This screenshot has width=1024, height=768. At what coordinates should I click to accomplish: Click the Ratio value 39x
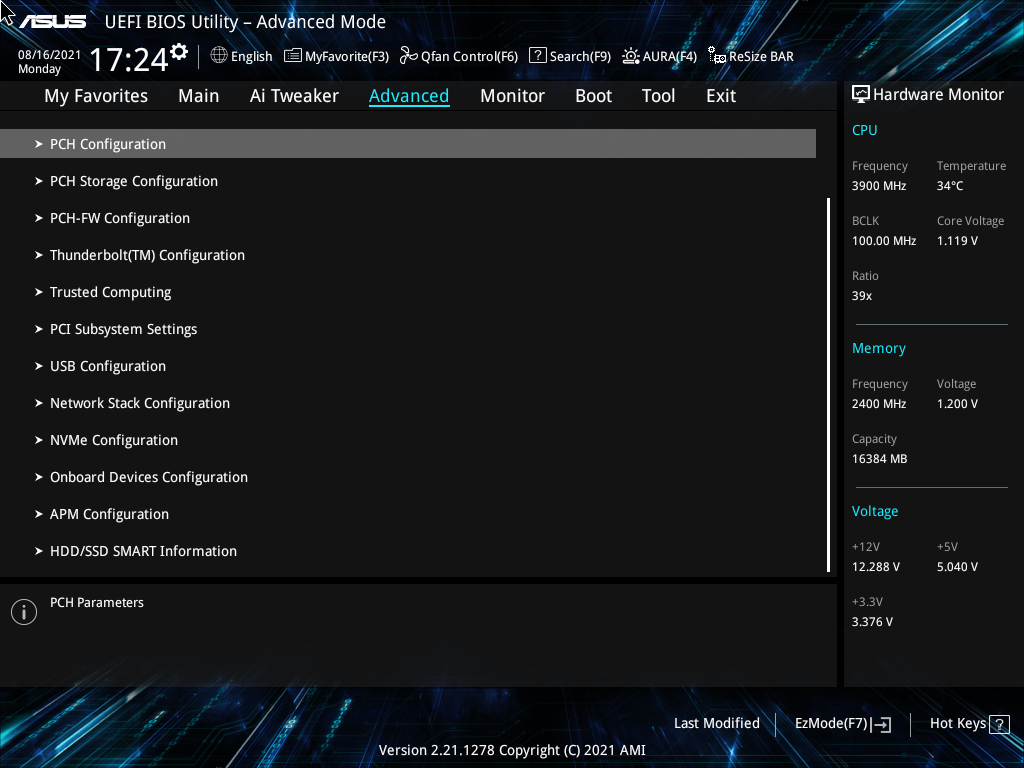[x=861, y=296]
